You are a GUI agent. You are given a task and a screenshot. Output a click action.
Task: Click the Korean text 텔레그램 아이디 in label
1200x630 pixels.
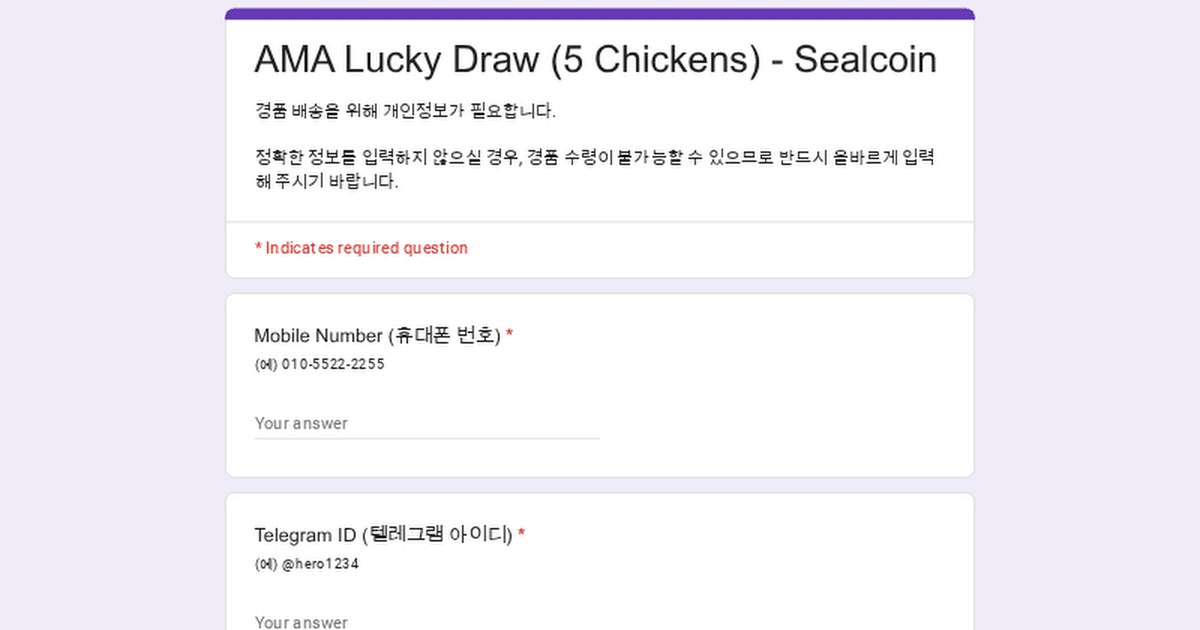(x=440, y=535)
